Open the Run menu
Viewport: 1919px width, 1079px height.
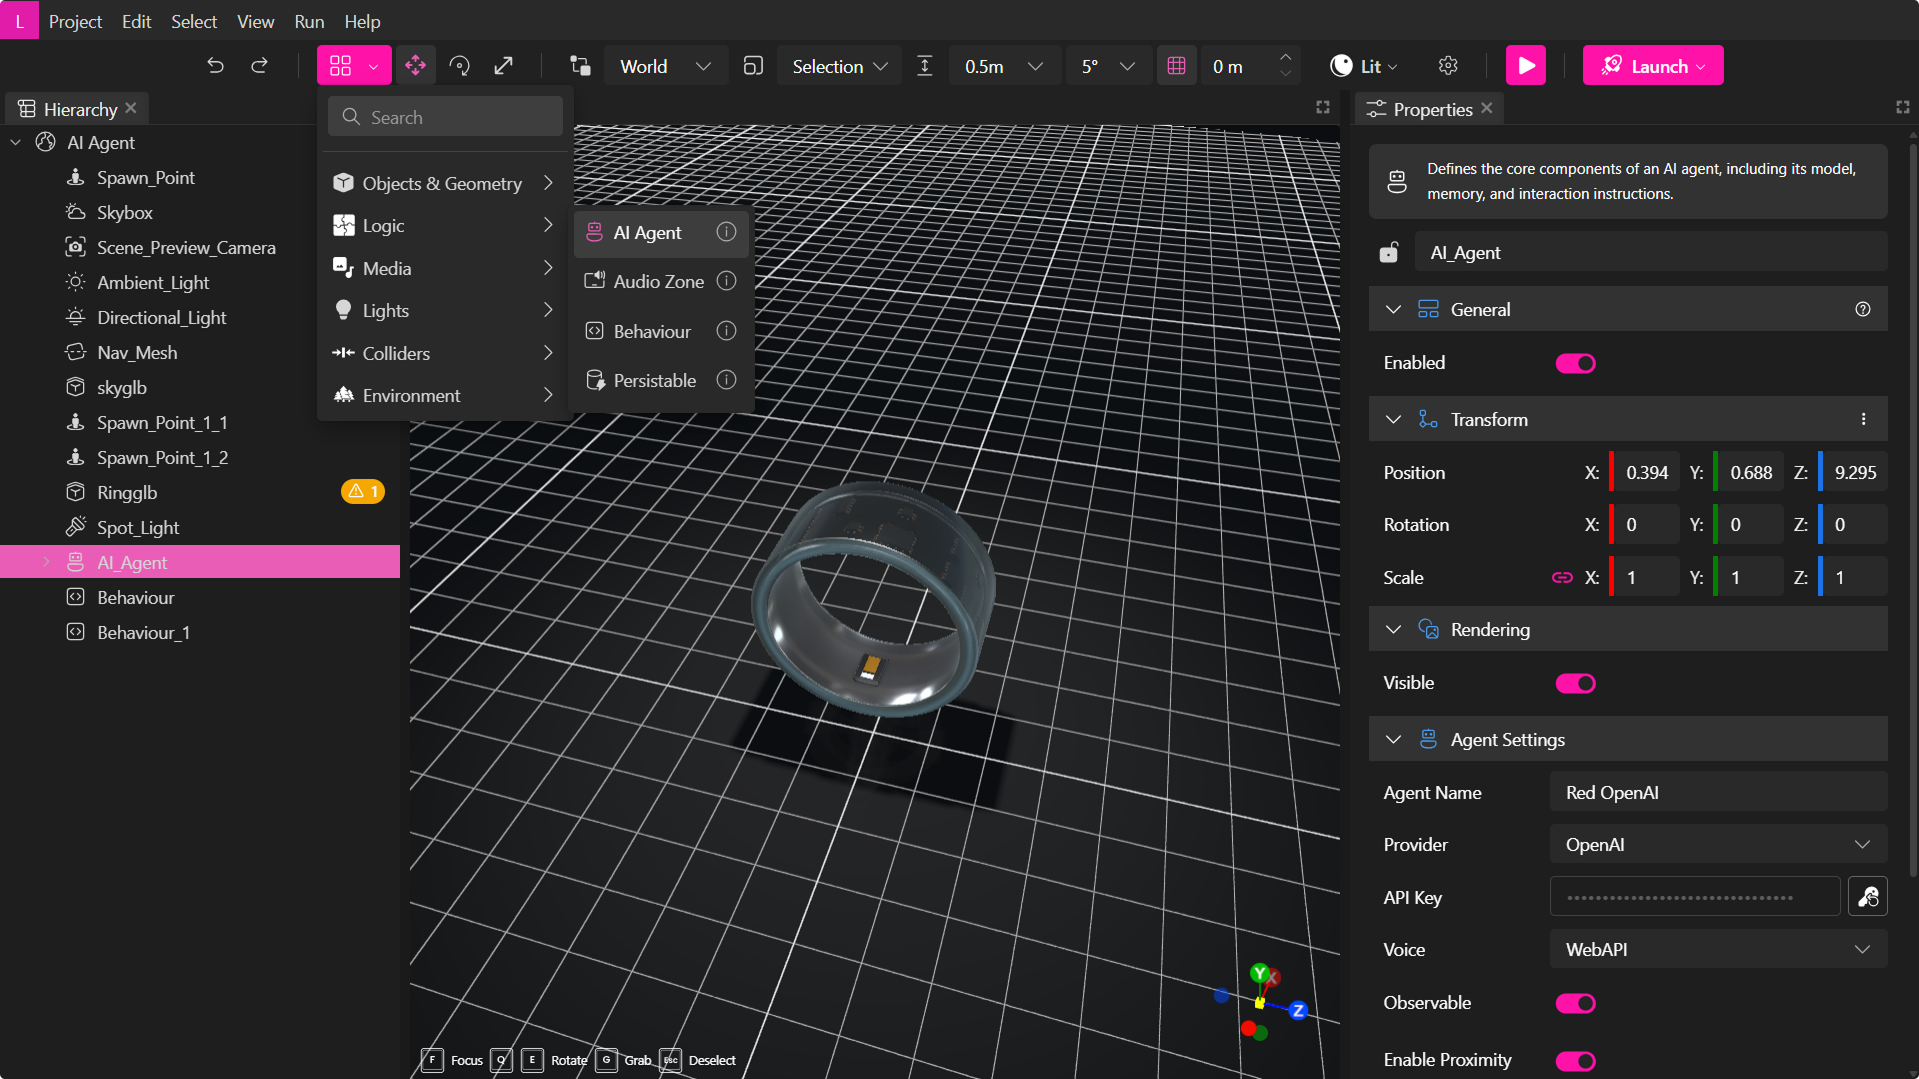click(x=308, y=20)
